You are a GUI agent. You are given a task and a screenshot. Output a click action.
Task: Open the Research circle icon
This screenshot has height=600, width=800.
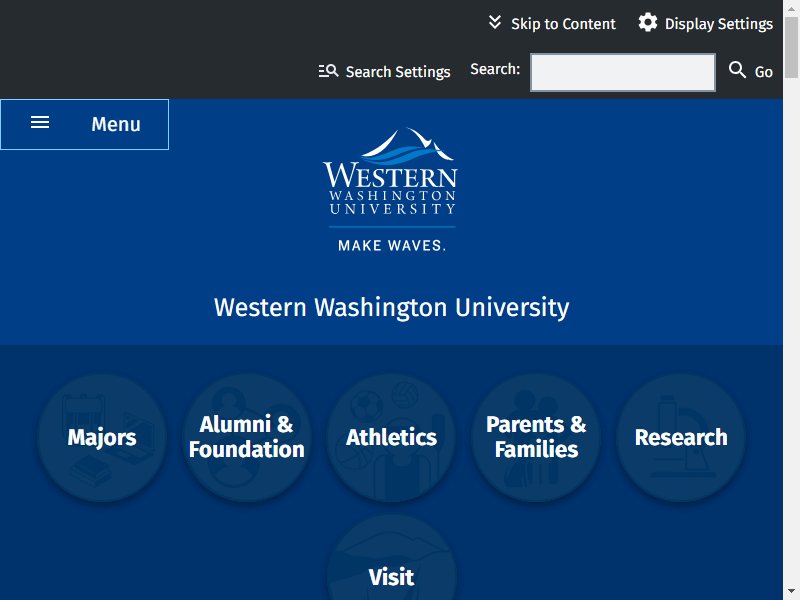pos(681,438)
